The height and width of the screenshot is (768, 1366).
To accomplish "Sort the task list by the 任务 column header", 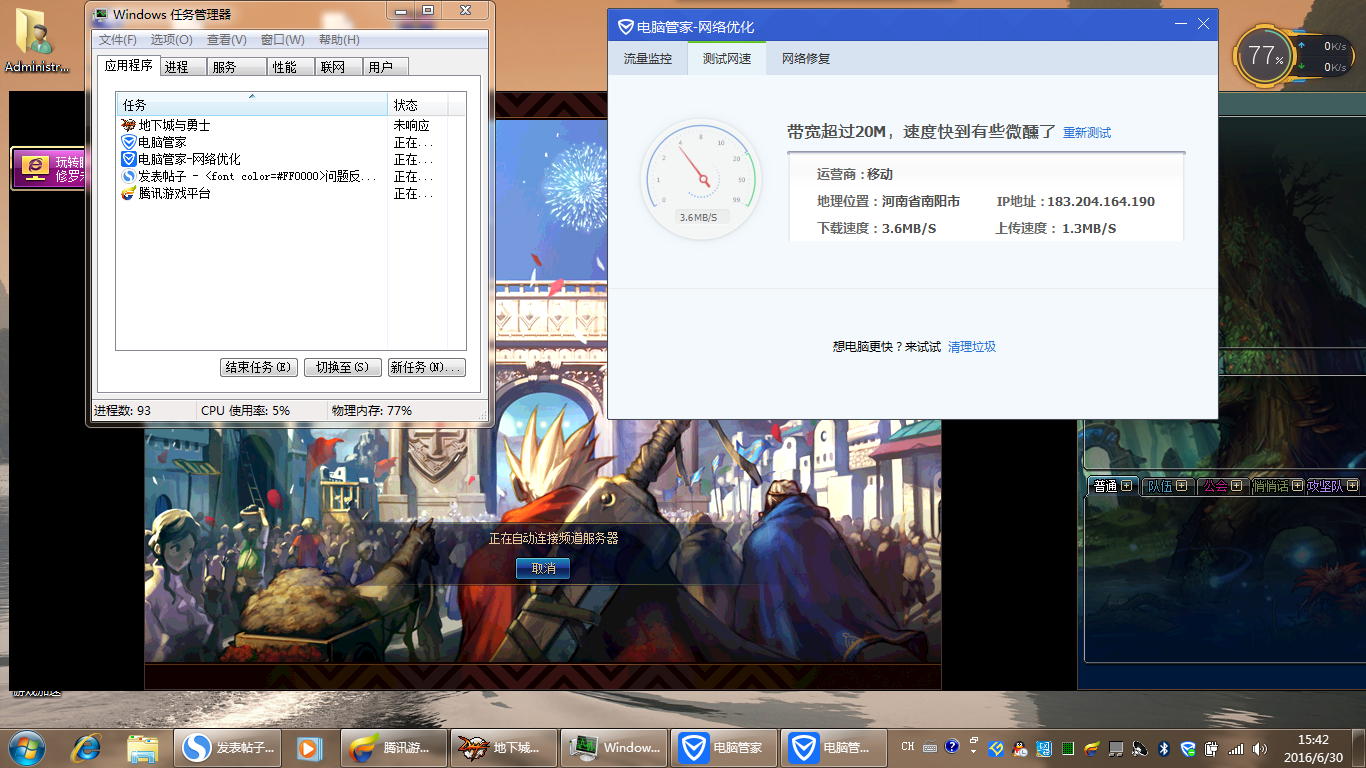I will 252,105.
